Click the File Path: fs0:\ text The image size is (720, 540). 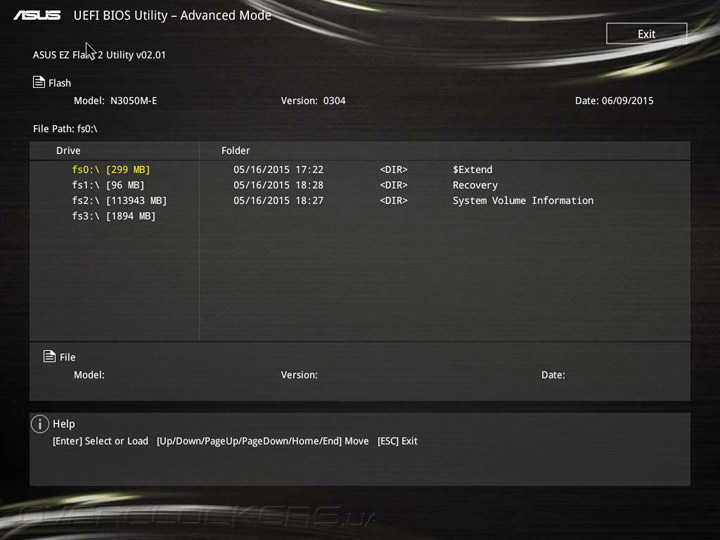[x=65, y=129]
